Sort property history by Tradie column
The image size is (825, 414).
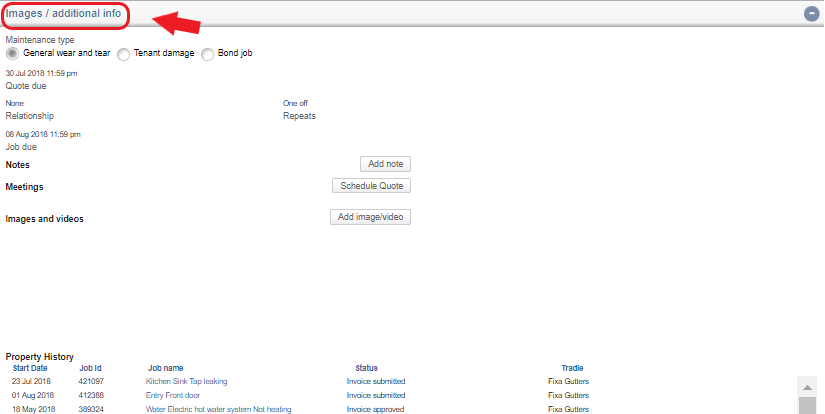tap(572, 368)
